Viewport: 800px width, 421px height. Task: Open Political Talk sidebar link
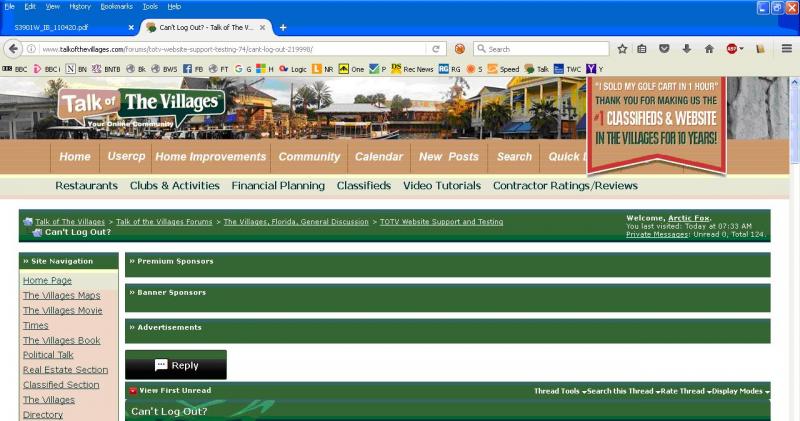pos(48,355)
